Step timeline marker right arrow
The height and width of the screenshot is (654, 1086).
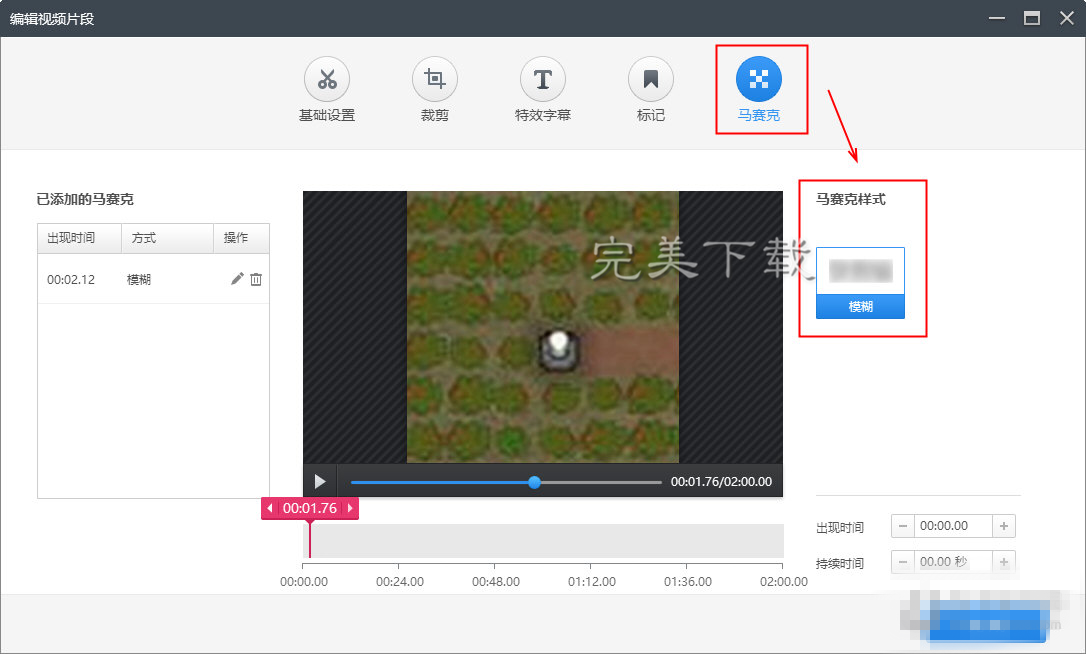(350, 509)
